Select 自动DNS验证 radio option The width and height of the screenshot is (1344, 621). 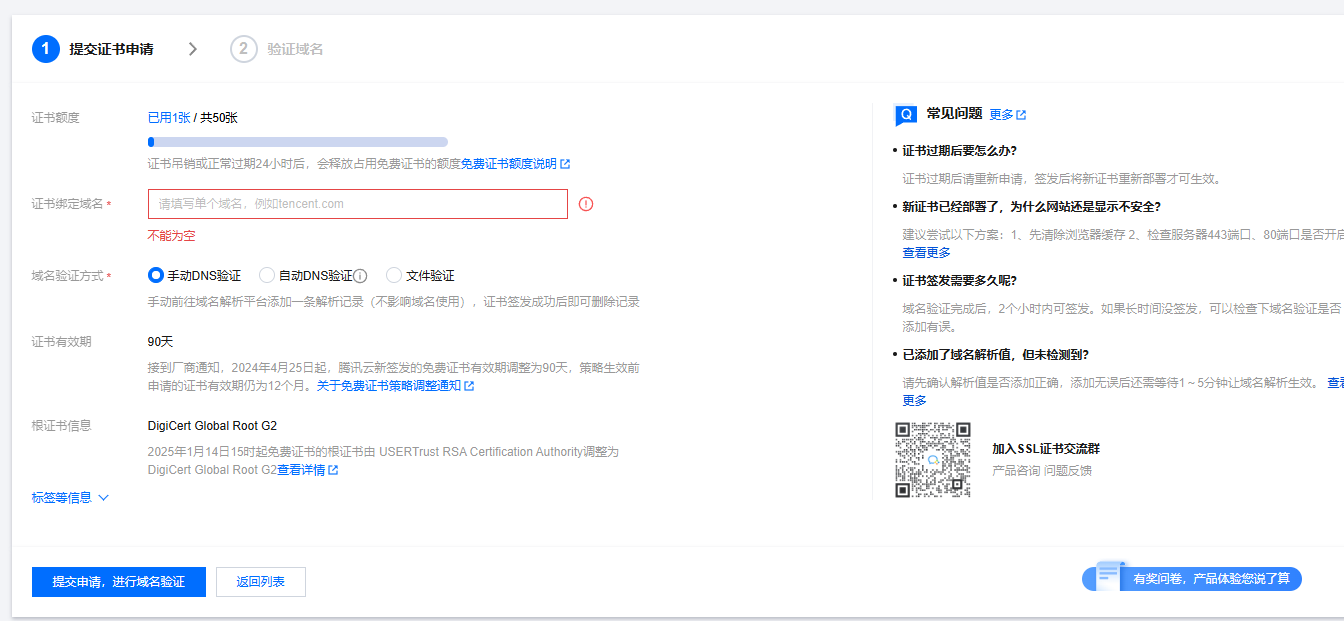click(x=266, y=275)
